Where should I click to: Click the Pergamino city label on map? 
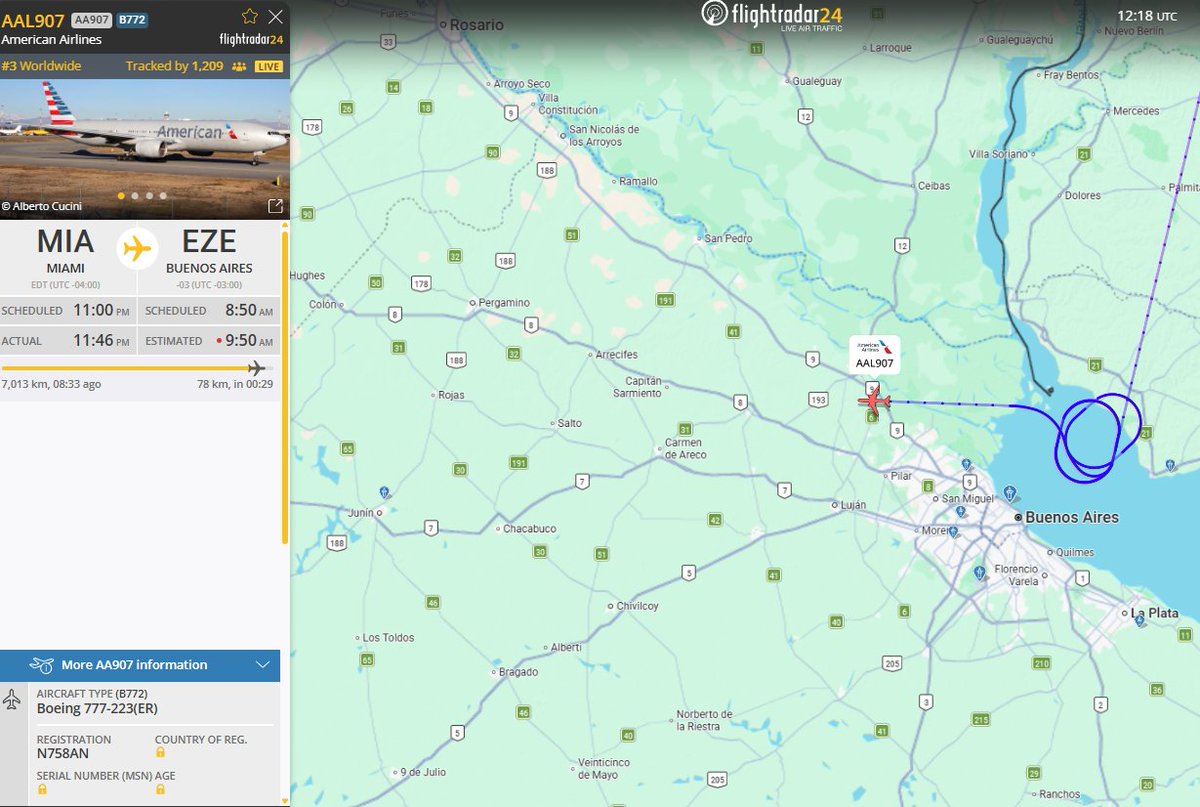[x=505, y=302]
